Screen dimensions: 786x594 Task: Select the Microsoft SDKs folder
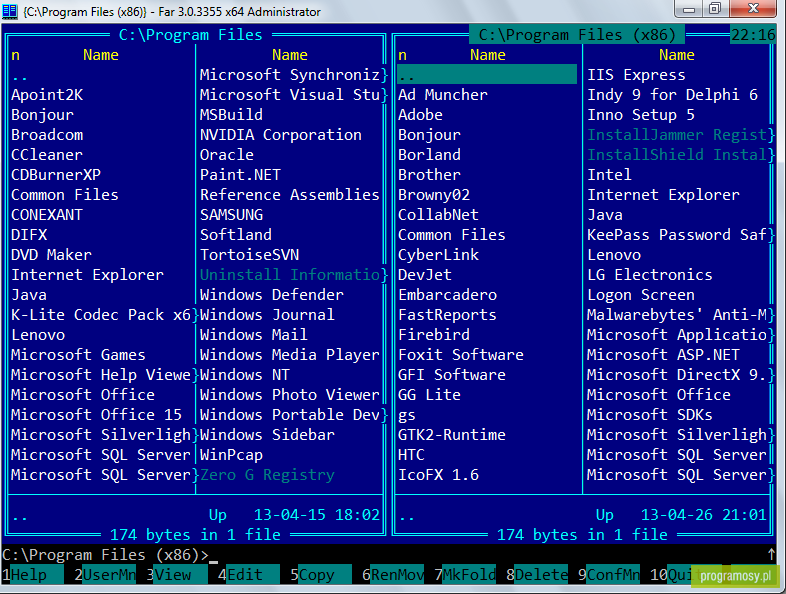tap(650, 415)
